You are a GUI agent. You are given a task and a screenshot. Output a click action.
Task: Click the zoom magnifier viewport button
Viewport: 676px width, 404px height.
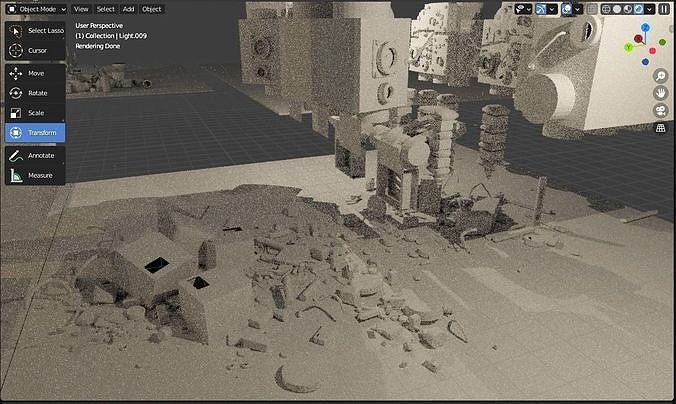click(660, 76)
